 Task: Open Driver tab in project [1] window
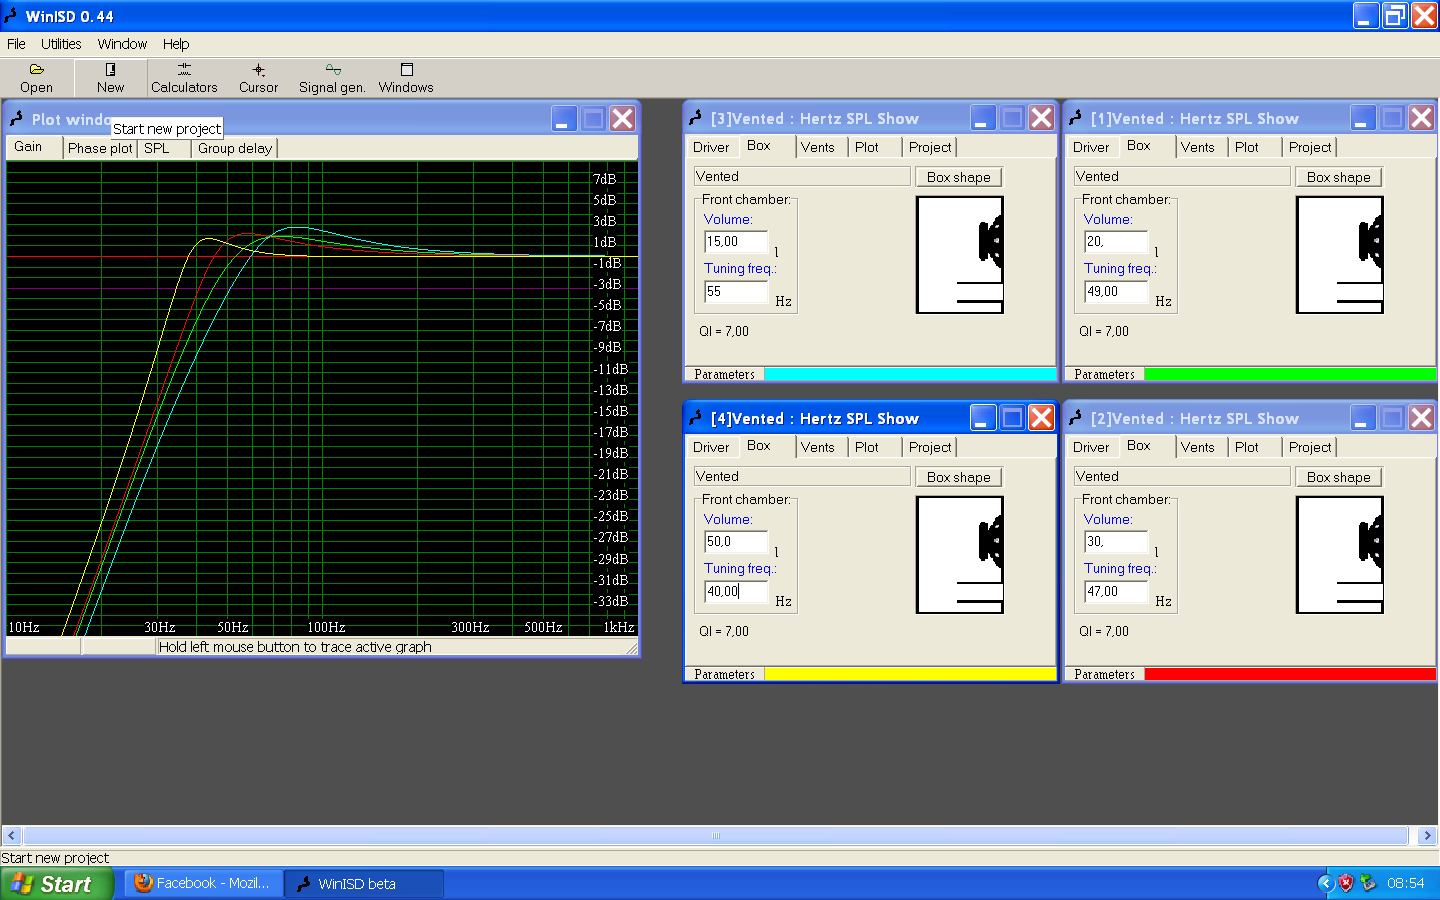coord(1091,147)
